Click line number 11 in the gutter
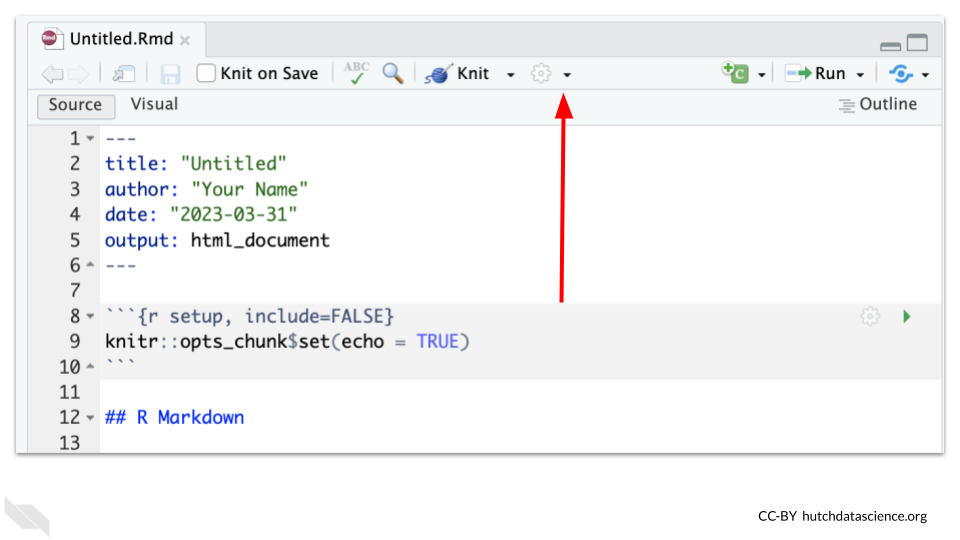Image resolution: width=960 pixels, height=540 pixels. click(70, 392)
